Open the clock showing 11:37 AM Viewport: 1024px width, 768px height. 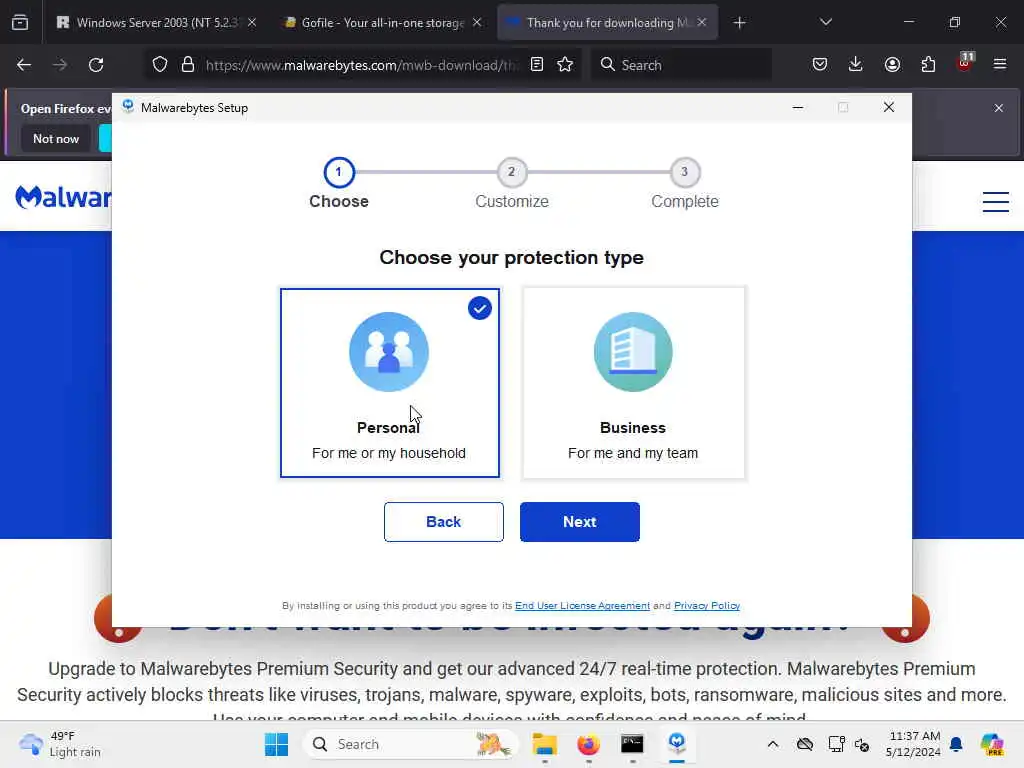[x=913, y=744]
